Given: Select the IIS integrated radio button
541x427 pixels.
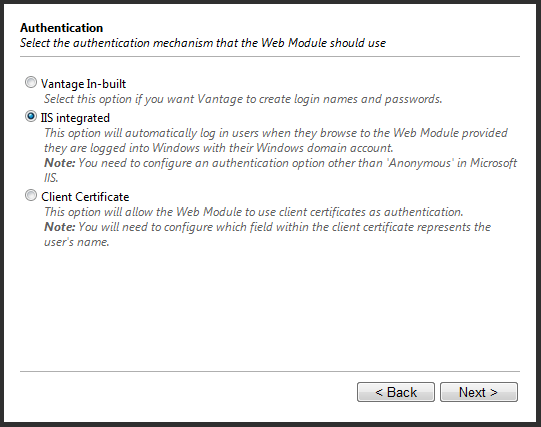Looking at the screenshot, I should click(x=31, y=117).
